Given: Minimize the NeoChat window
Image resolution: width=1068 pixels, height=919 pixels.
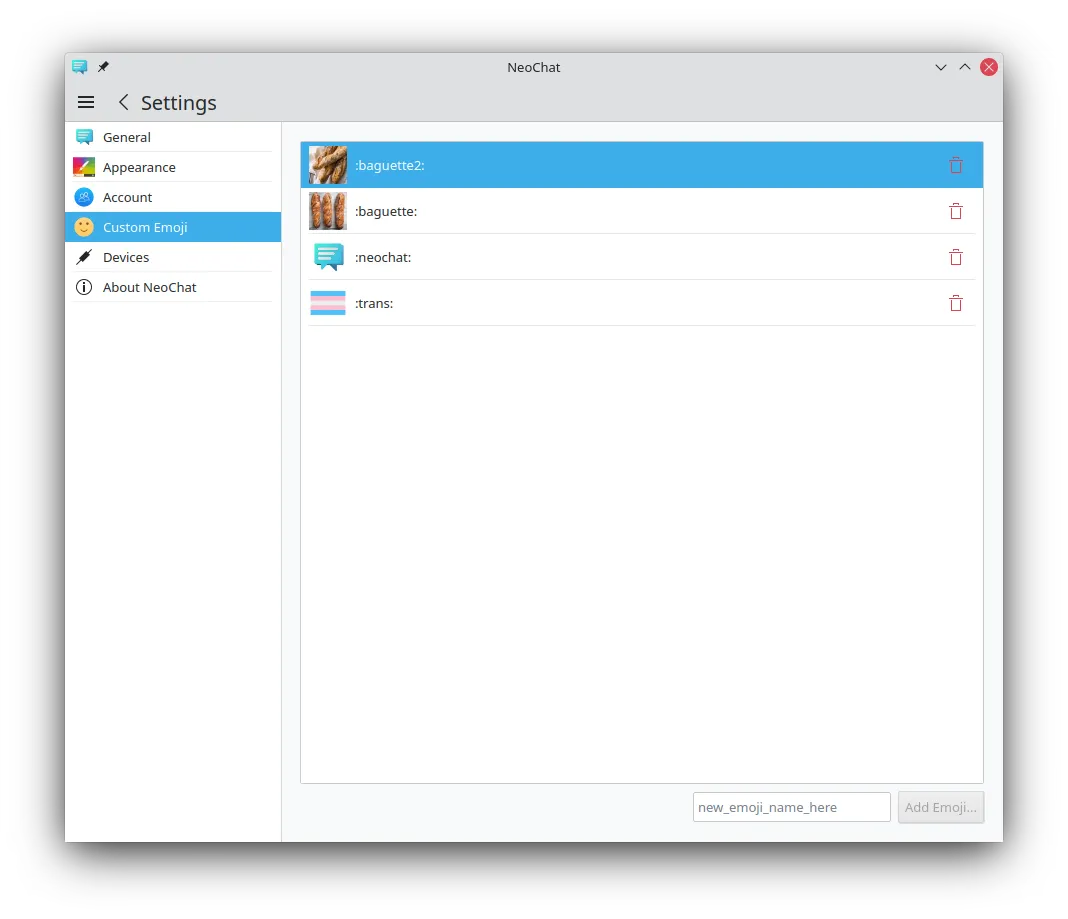Looking at the screenshot, I should tap(941, 67).
